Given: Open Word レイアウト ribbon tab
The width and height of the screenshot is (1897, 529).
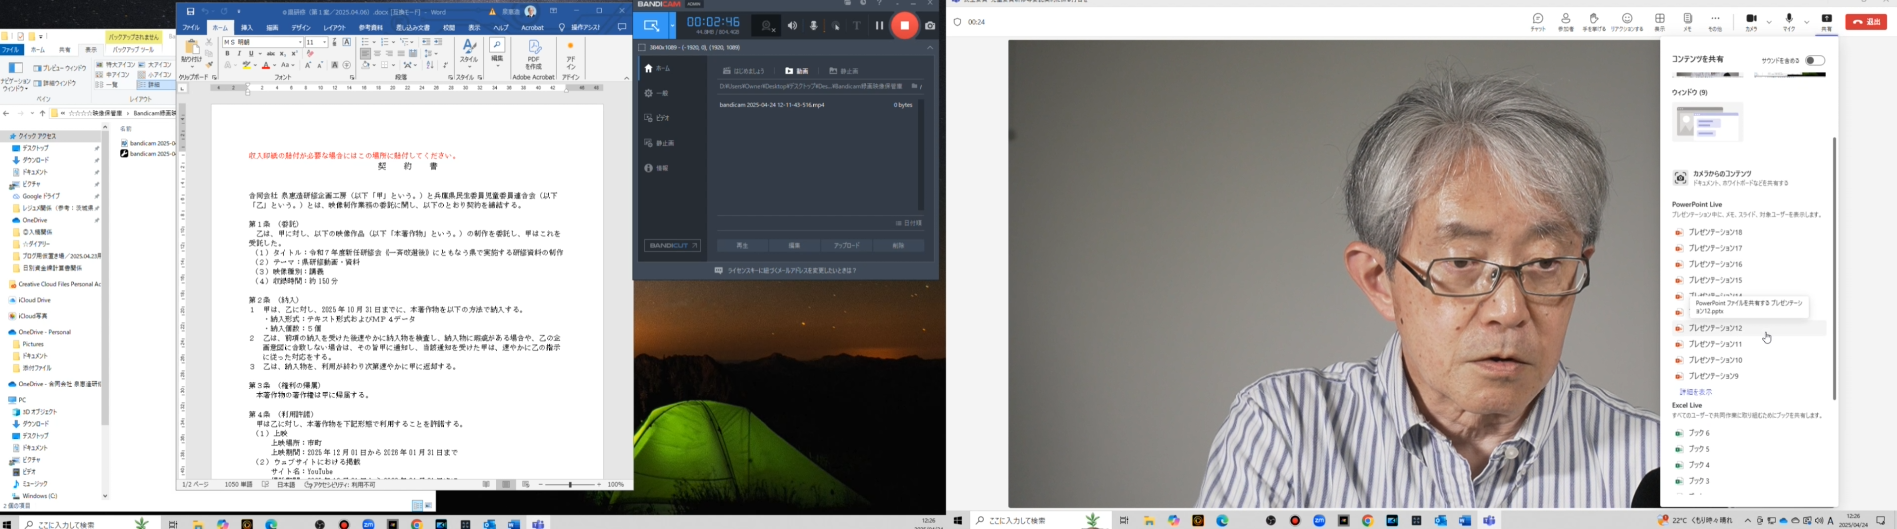Looking at the screenshot, I should pos(334,28).
